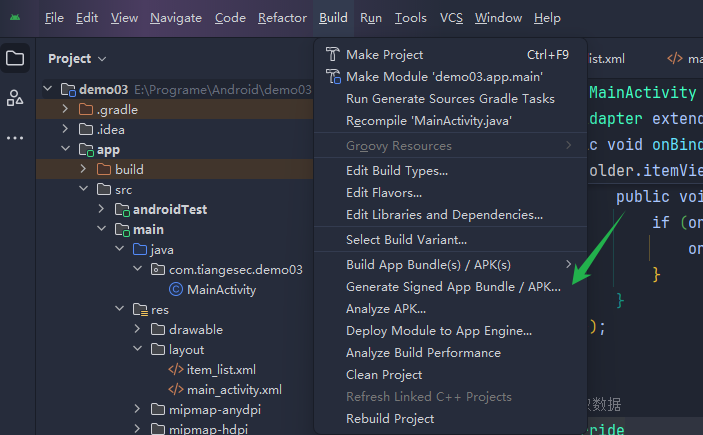703x435 pixels.
Task: Click the src folder icon
Action: (x=104, y=190)
